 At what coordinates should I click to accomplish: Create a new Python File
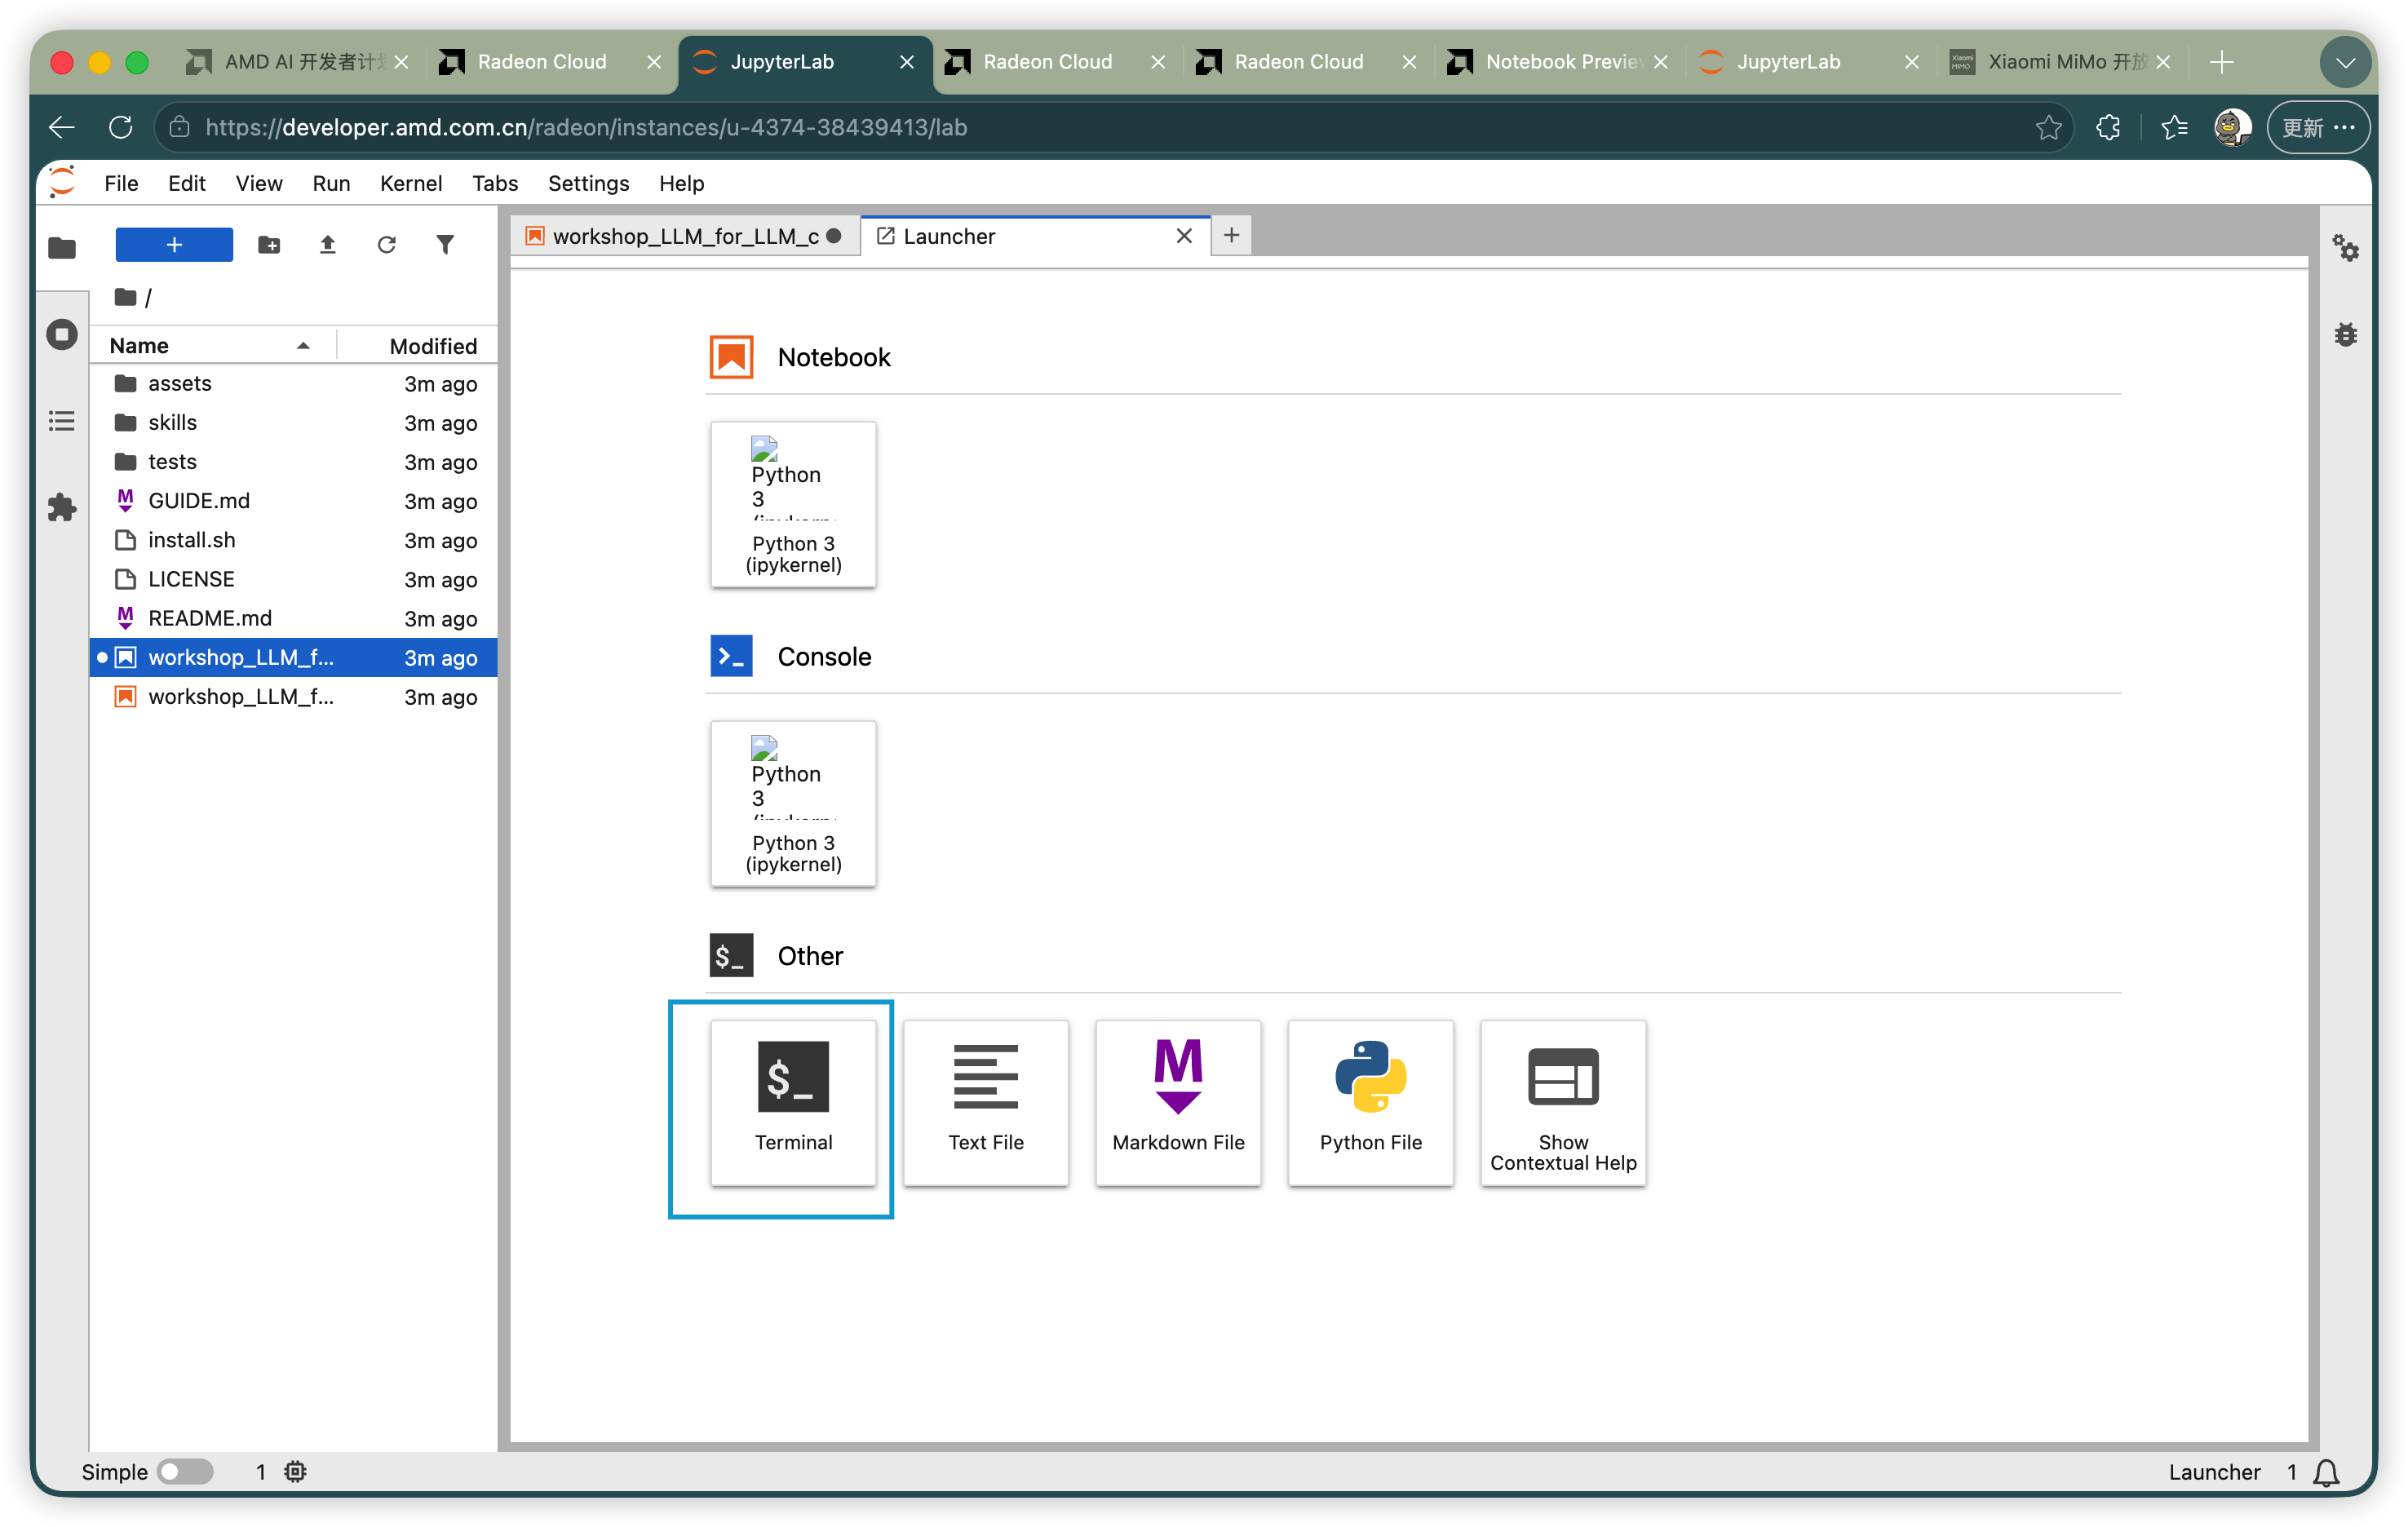pos(1370,1102)
